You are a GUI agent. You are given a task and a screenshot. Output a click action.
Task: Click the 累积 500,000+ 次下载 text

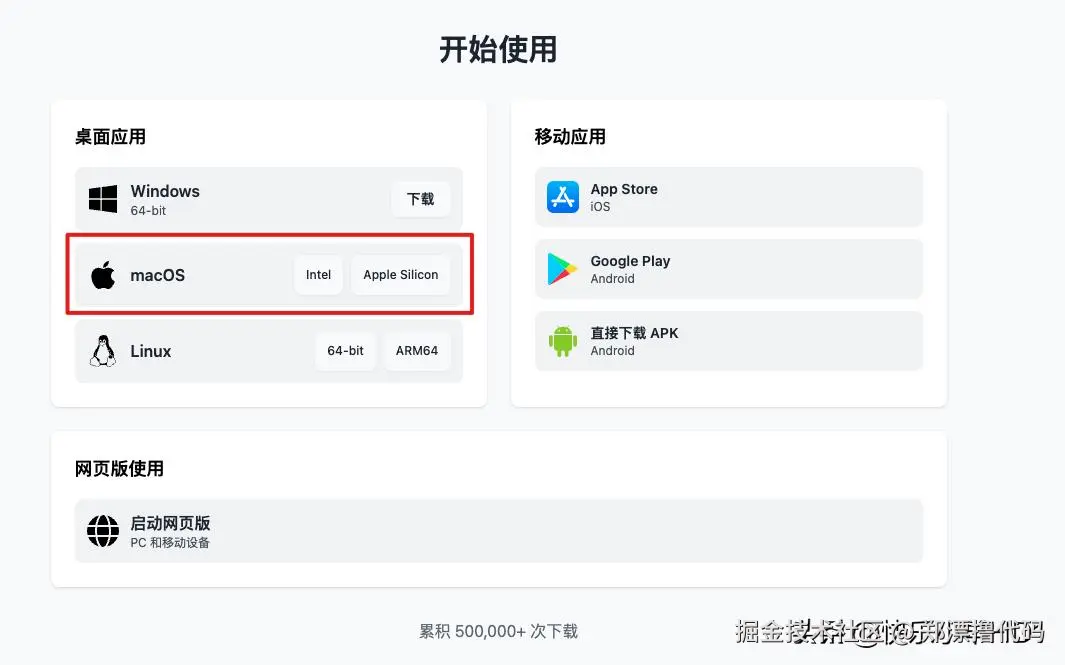[x=499, y=631]
